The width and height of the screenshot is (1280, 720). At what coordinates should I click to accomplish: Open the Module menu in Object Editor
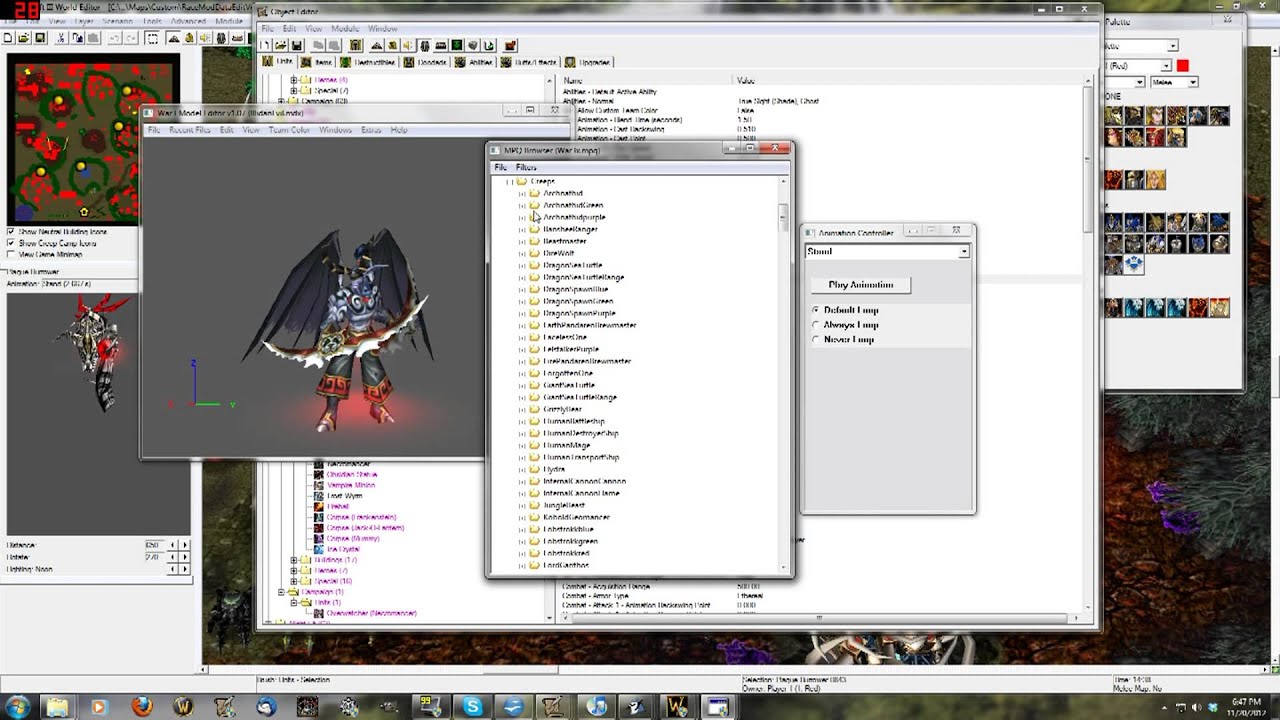(x=345, y=28)
